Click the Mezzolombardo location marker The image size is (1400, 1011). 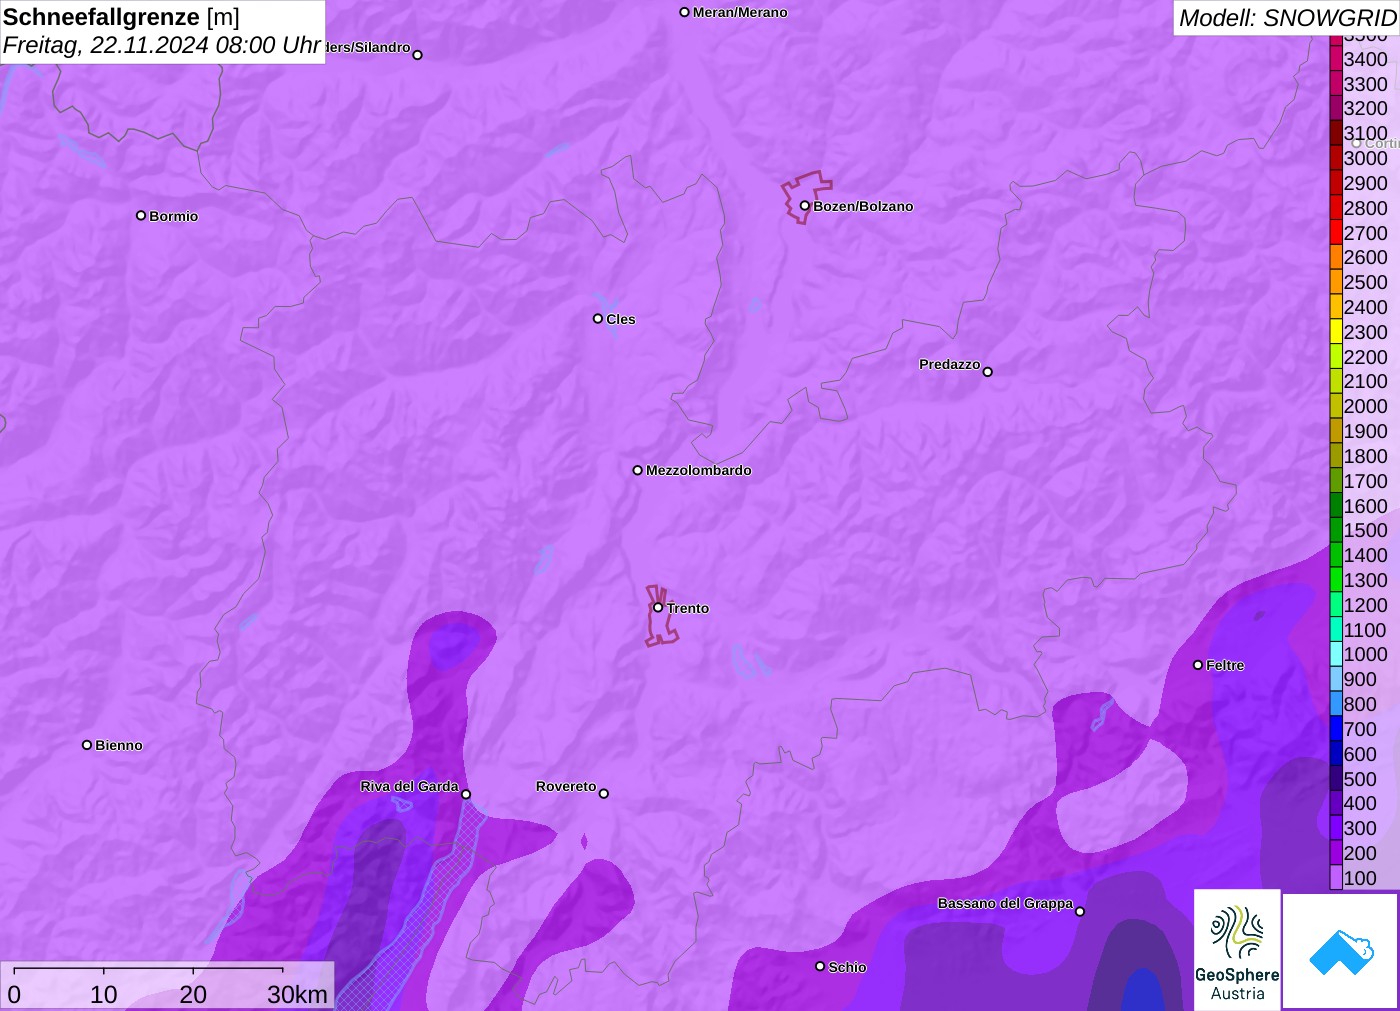[638, 470]
